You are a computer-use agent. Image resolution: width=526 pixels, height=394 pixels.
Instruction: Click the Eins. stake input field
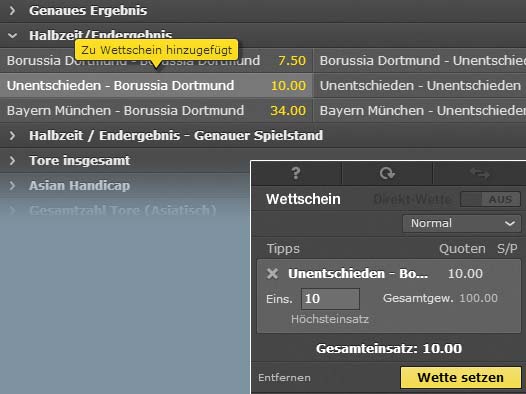click(x=330, y=299)
